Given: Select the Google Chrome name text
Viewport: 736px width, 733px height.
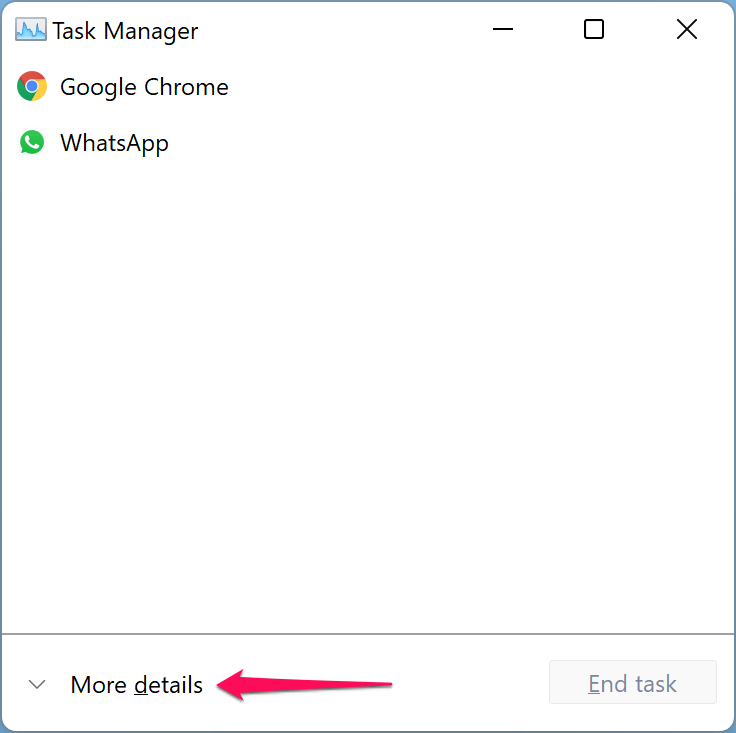Looking at the screenshot, I should (144, 87).
